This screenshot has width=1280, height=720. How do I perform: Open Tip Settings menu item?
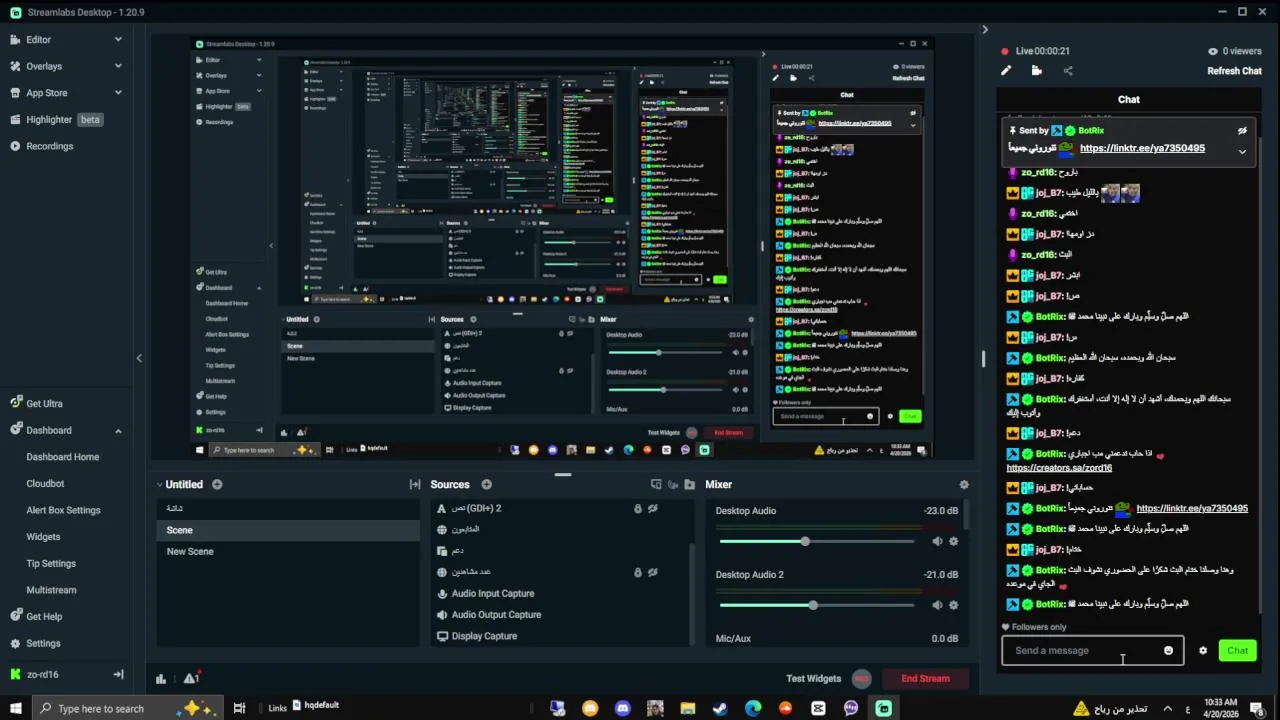click(x=51, y=564)
